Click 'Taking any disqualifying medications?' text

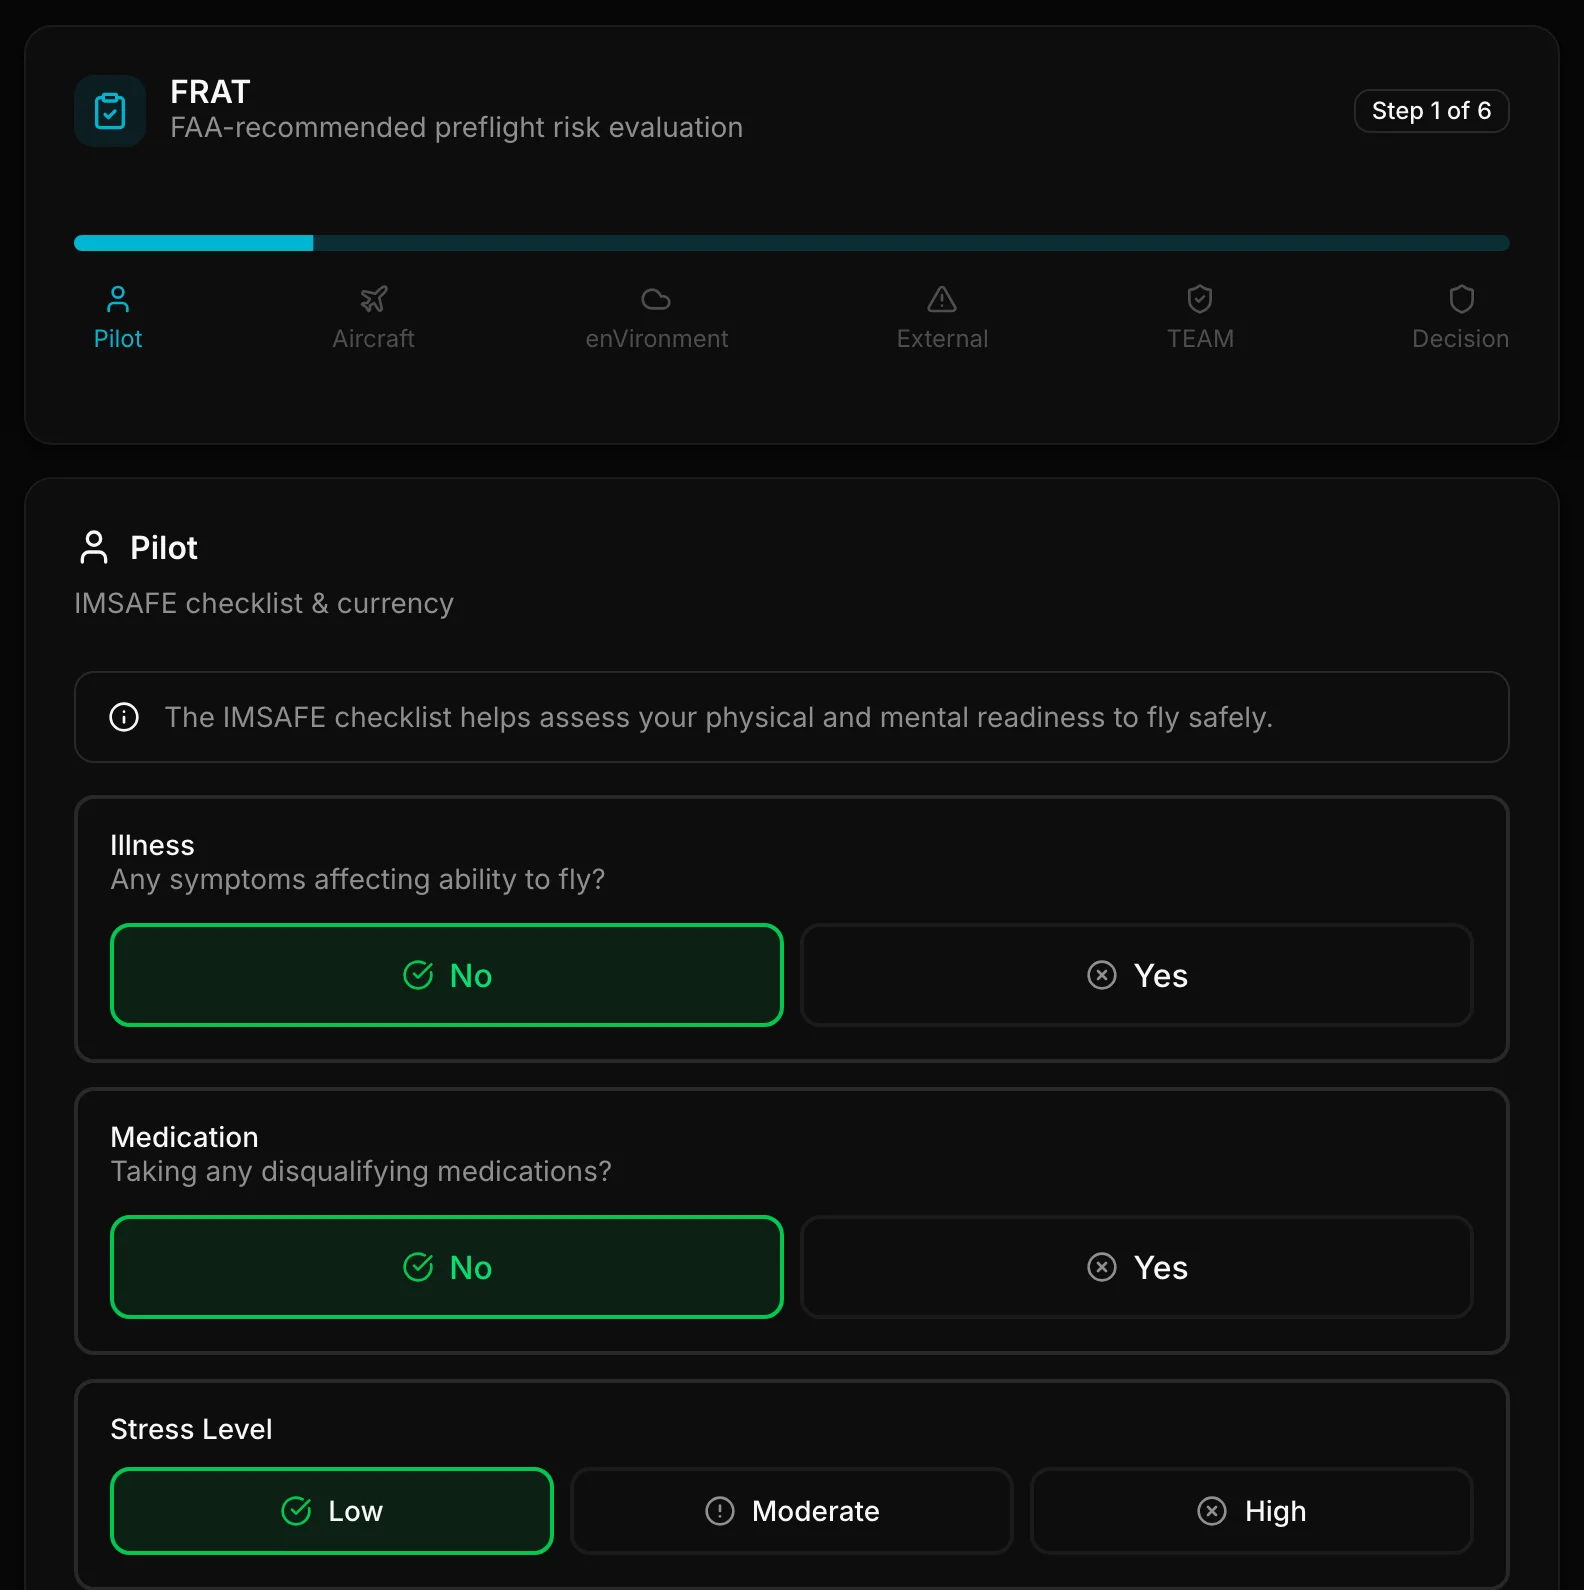coord(361,1171)
